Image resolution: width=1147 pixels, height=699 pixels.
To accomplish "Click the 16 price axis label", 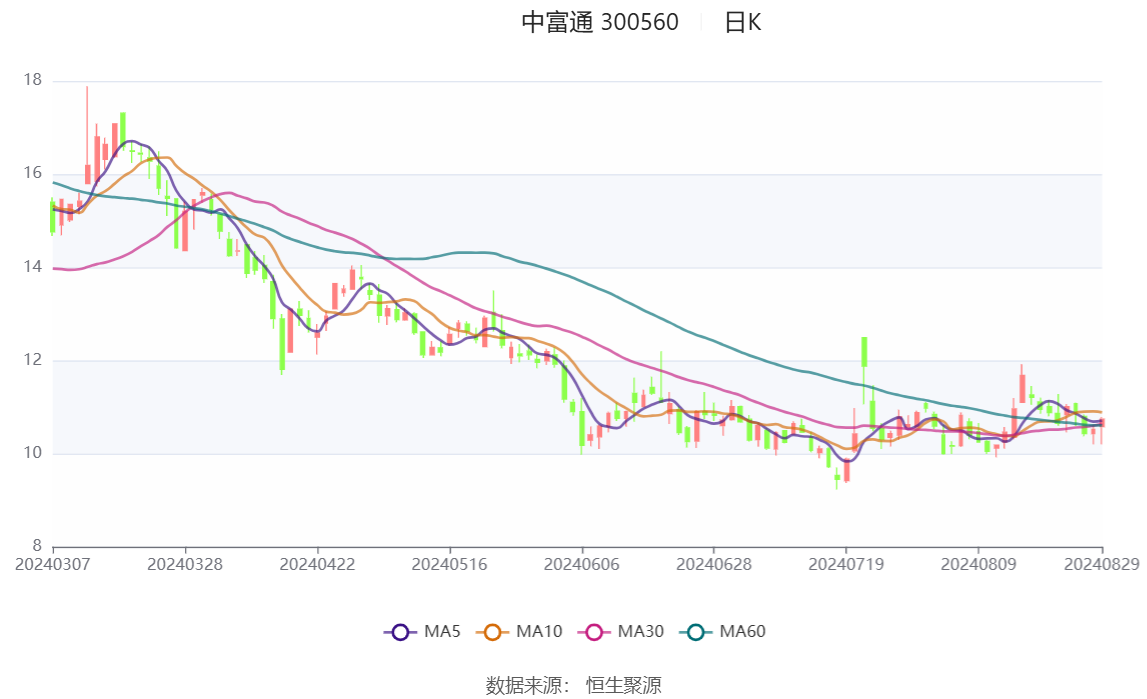I will pos(33,173).
